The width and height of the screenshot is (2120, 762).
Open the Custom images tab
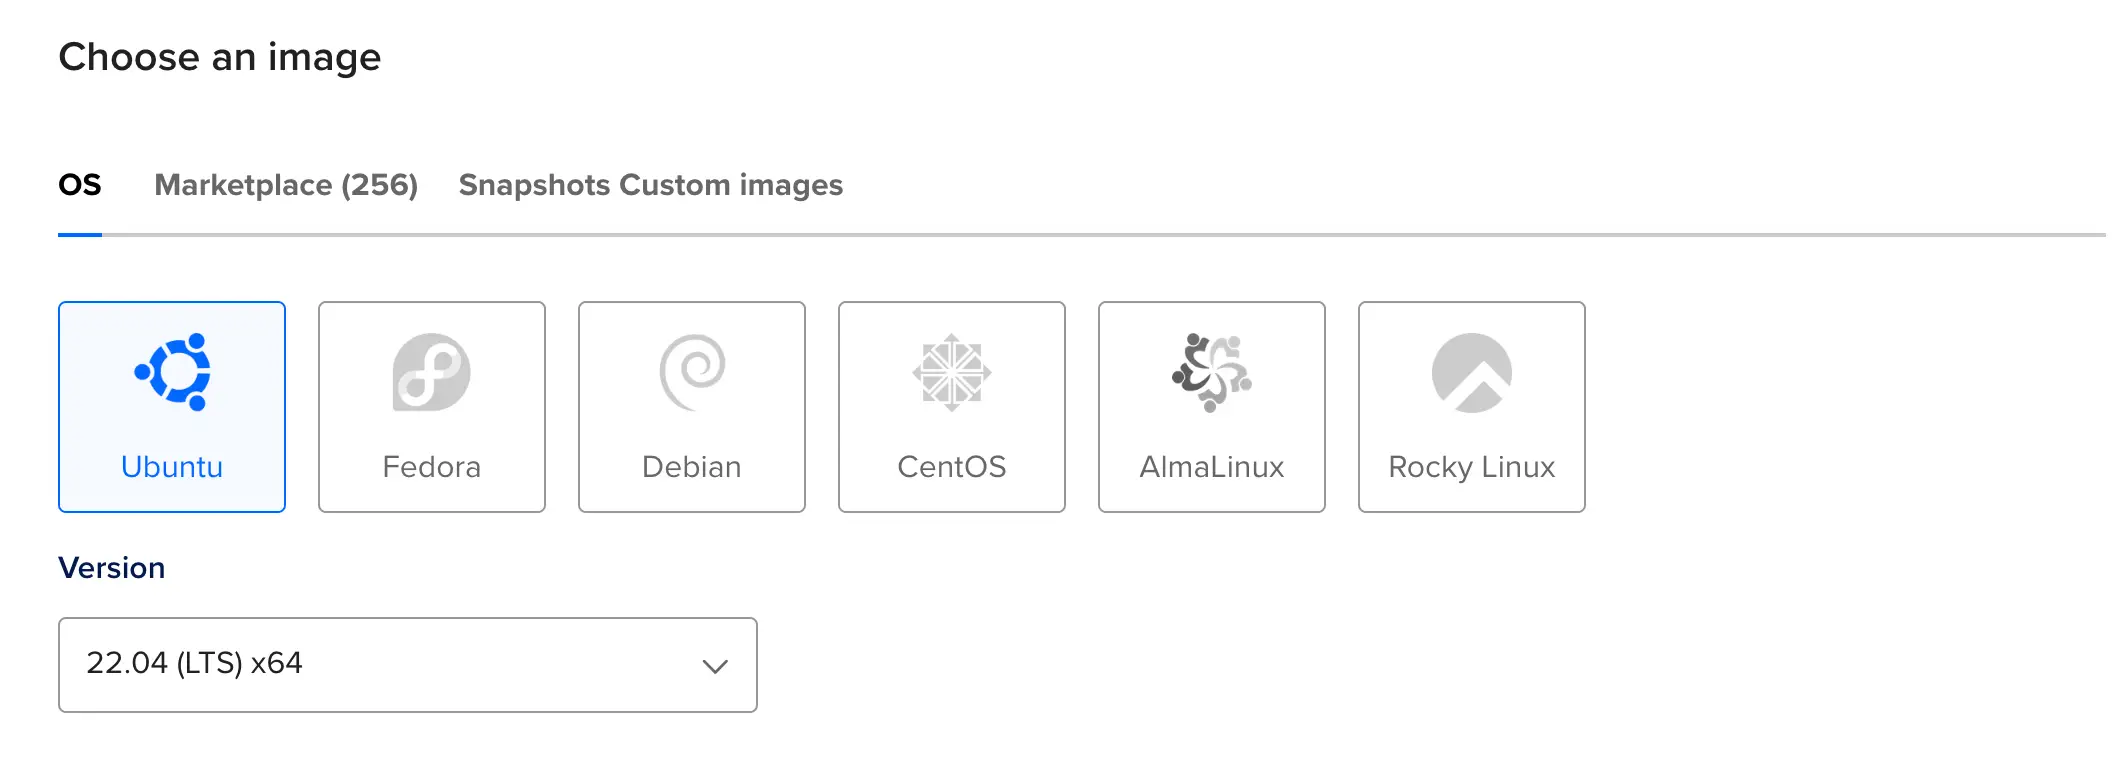[731, 185]
